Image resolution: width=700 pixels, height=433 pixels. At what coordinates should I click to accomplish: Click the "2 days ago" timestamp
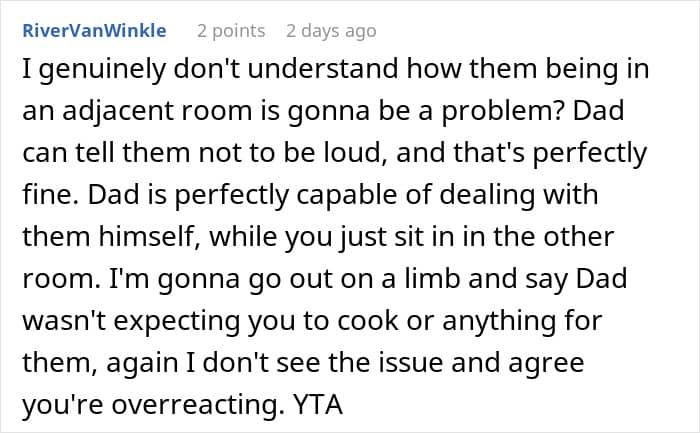pos(331,31)
